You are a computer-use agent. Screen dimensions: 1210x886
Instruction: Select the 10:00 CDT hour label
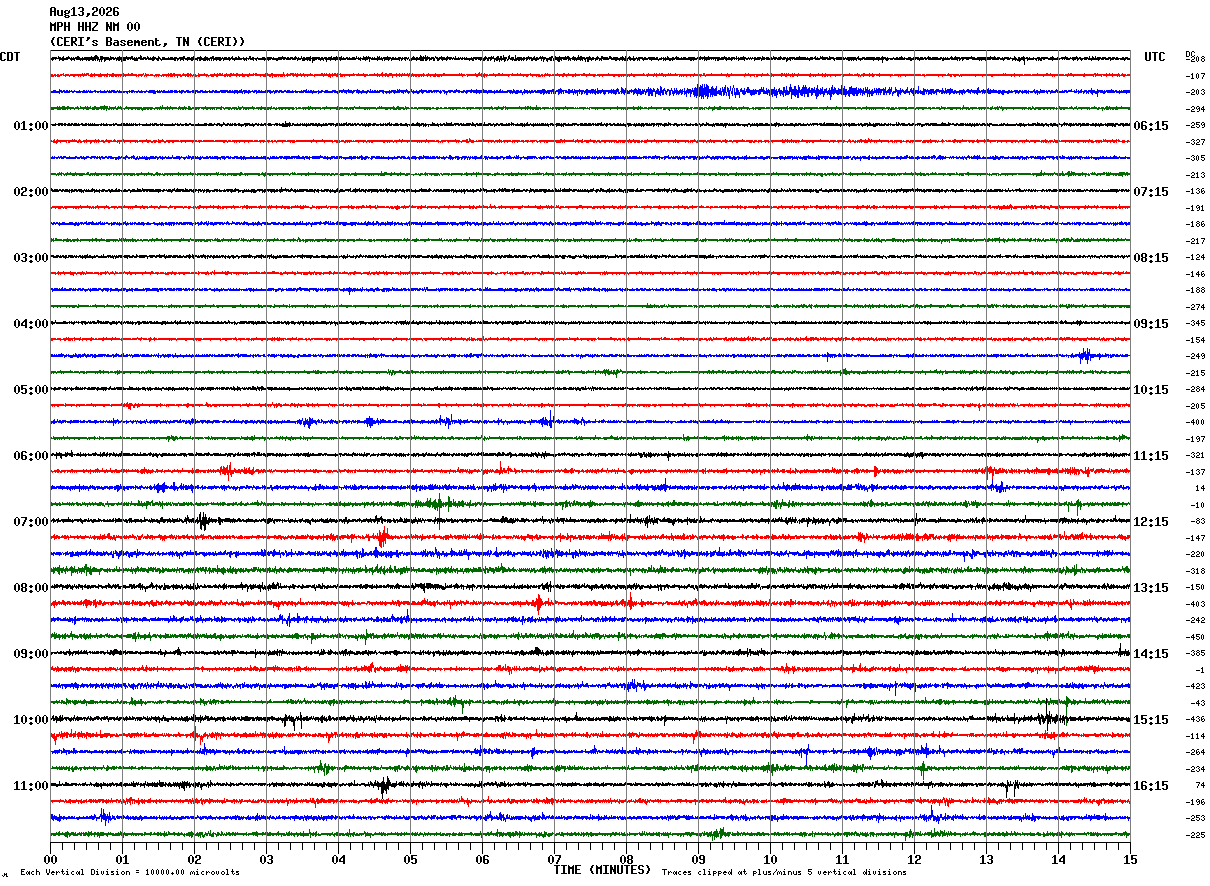31,720
